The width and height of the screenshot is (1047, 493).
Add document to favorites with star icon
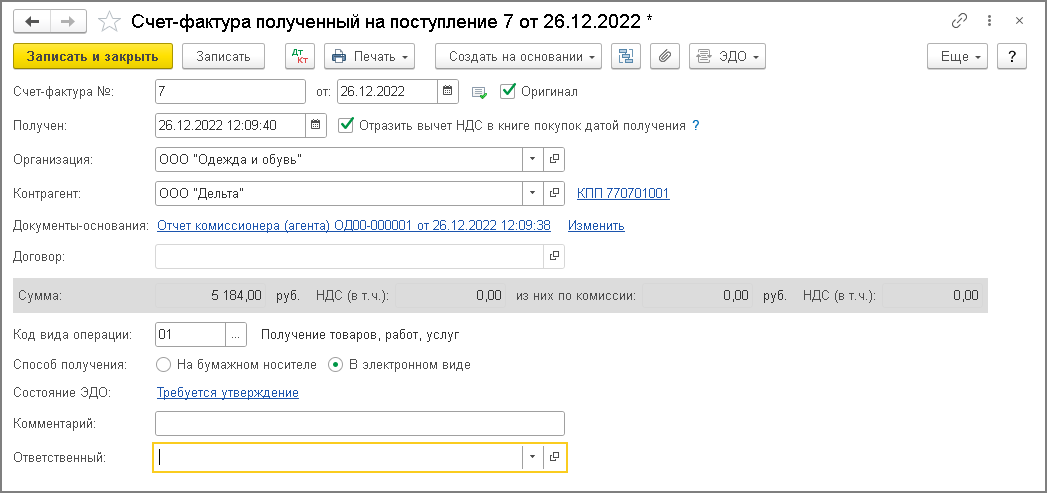(111, 21)
